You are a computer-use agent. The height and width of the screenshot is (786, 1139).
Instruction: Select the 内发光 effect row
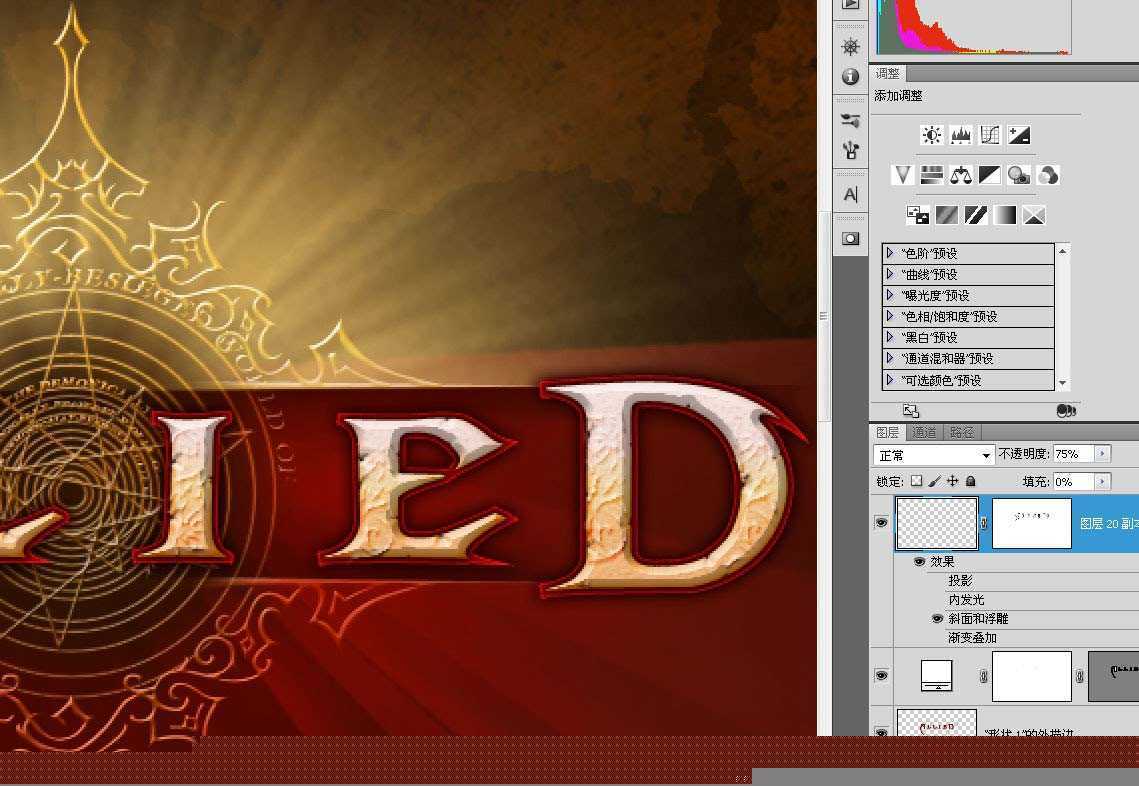[x=966, y=599]
